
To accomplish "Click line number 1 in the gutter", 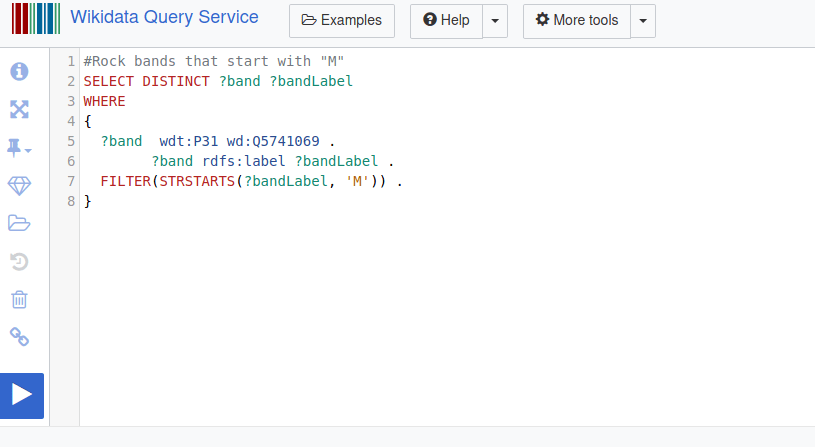I will [x=71, y=61].
